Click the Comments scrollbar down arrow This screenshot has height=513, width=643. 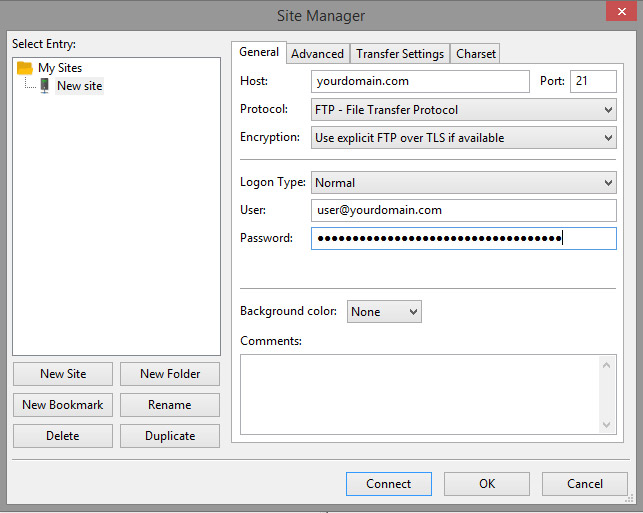608,425
